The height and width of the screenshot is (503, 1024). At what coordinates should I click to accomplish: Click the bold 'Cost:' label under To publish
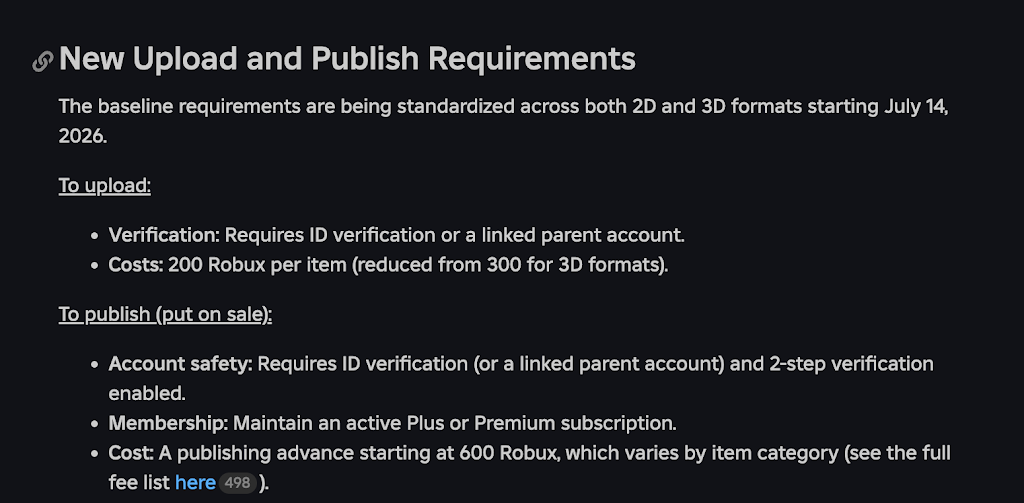[131, 453]
